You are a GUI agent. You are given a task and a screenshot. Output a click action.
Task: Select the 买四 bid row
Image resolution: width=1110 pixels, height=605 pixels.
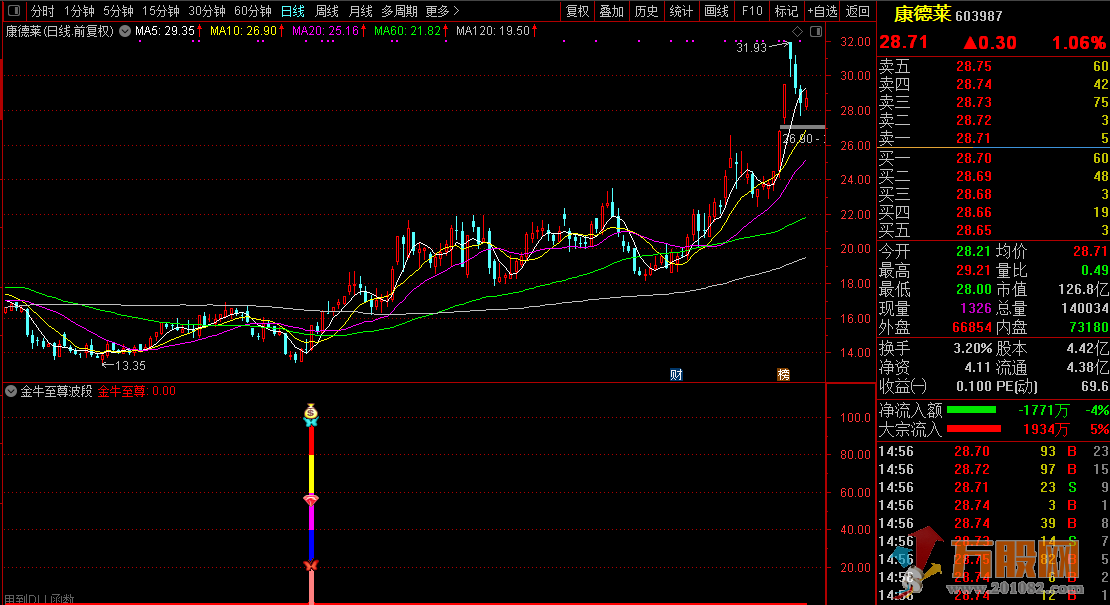[x=993, y=212]
